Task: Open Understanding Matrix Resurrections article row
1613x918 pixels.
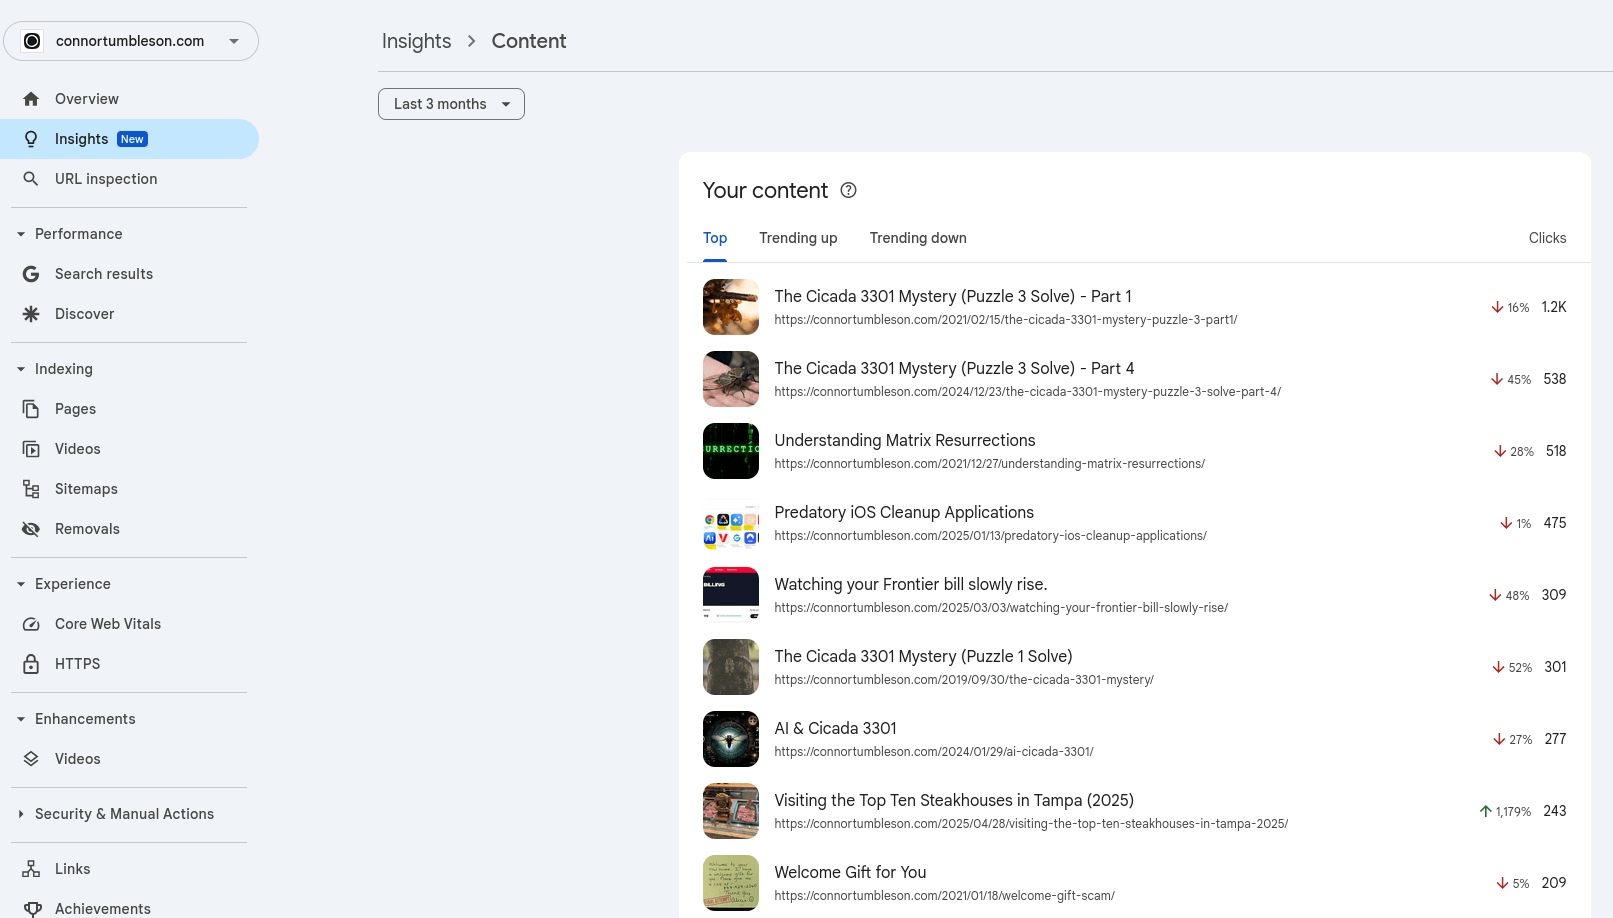Action: click(904, 441)
